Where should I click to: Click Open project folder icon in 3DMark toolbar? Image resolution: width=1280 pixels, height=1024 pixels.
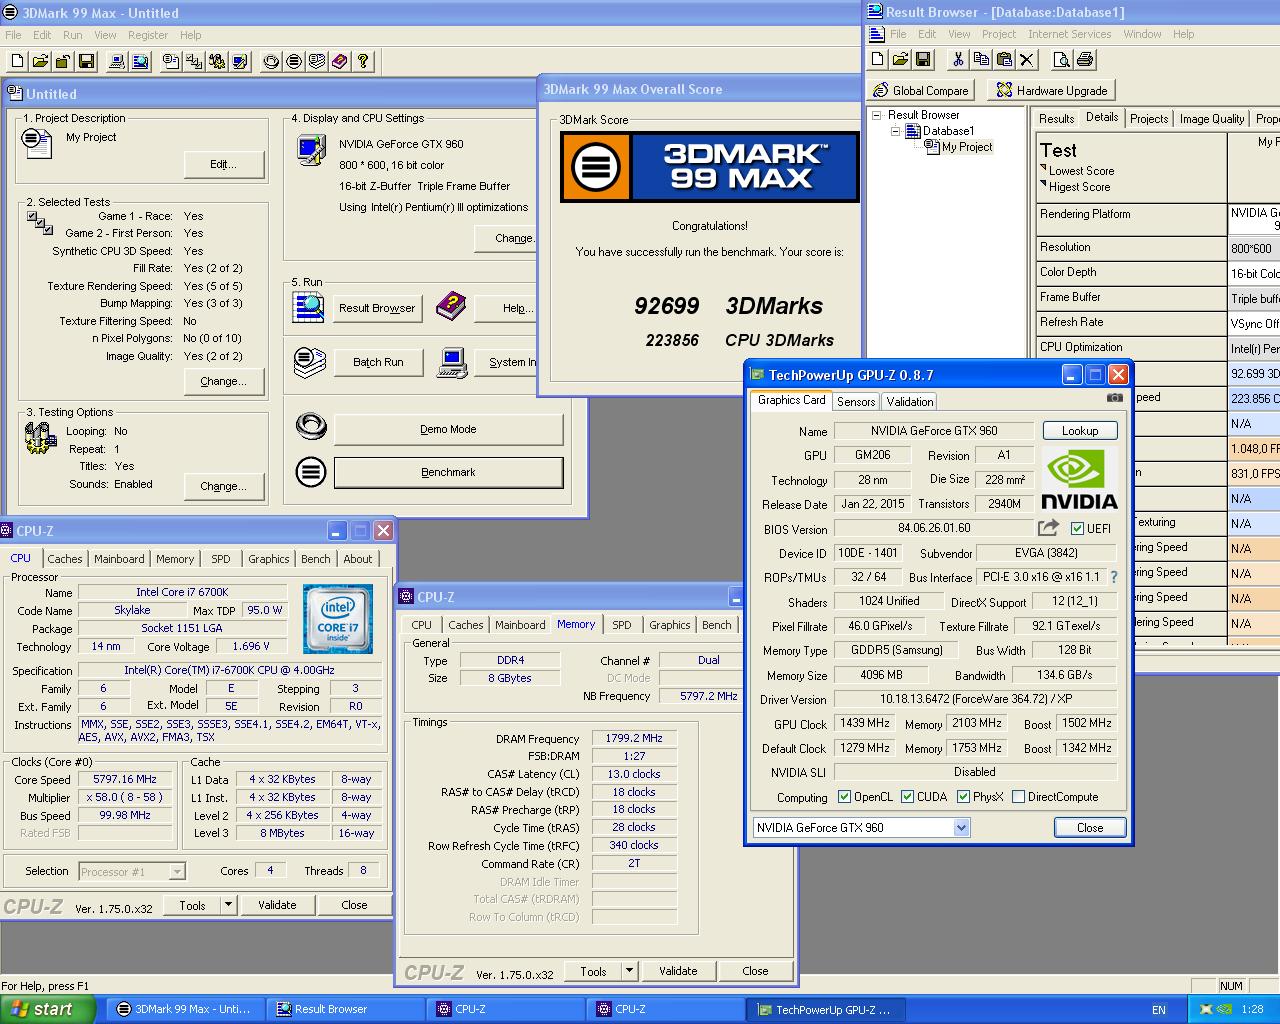40,61
